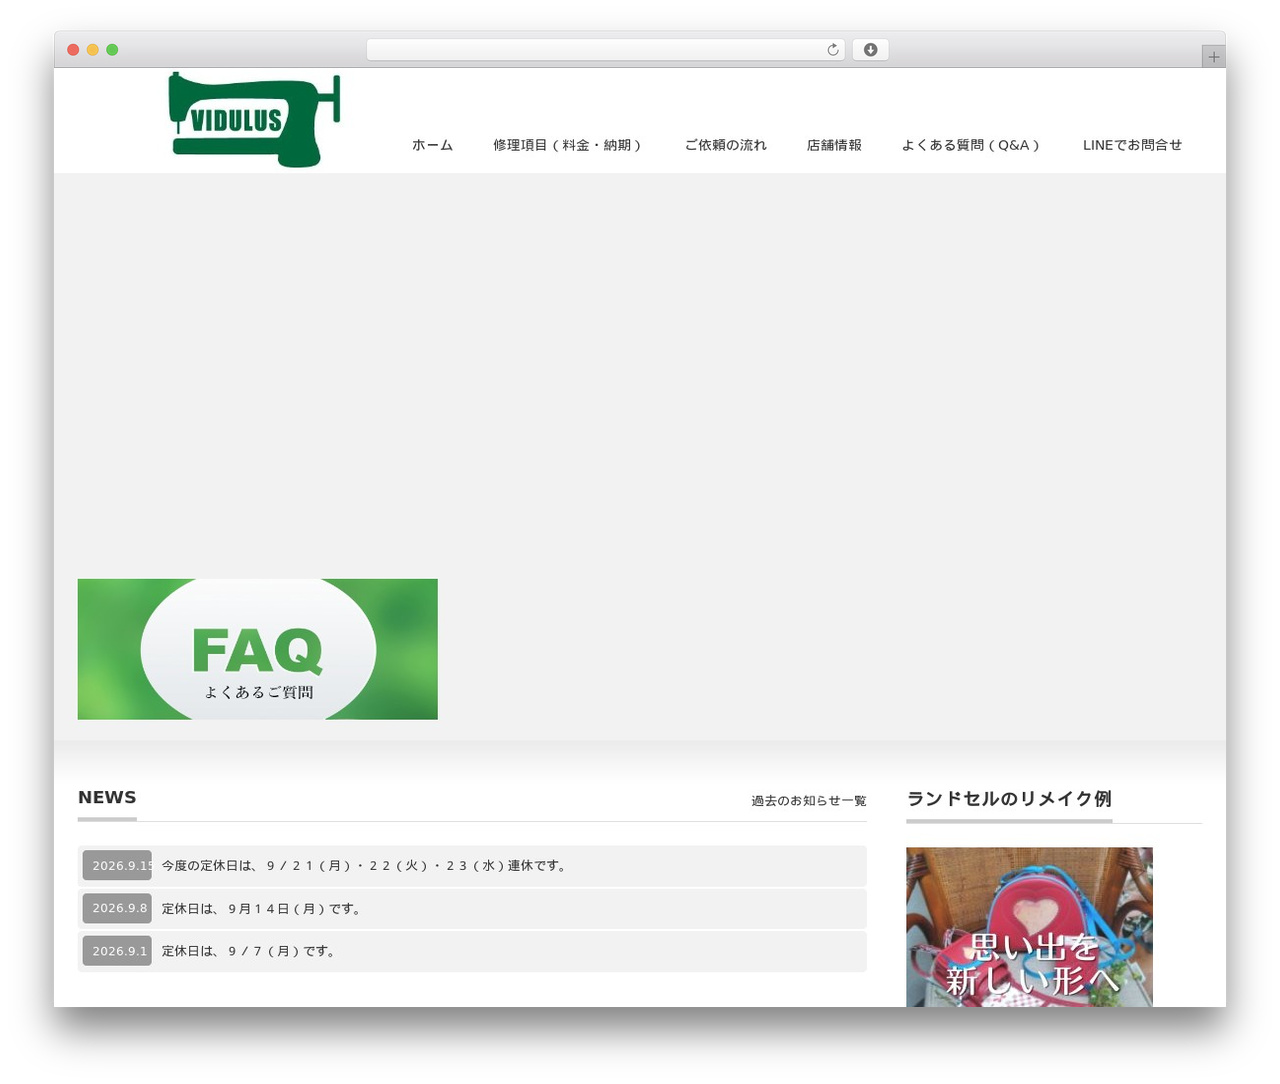The image size is (1280, 1084).
Task: Open news 定休日は、9/7(月)です
Action: pyautogui.click(x=250, y=951)
